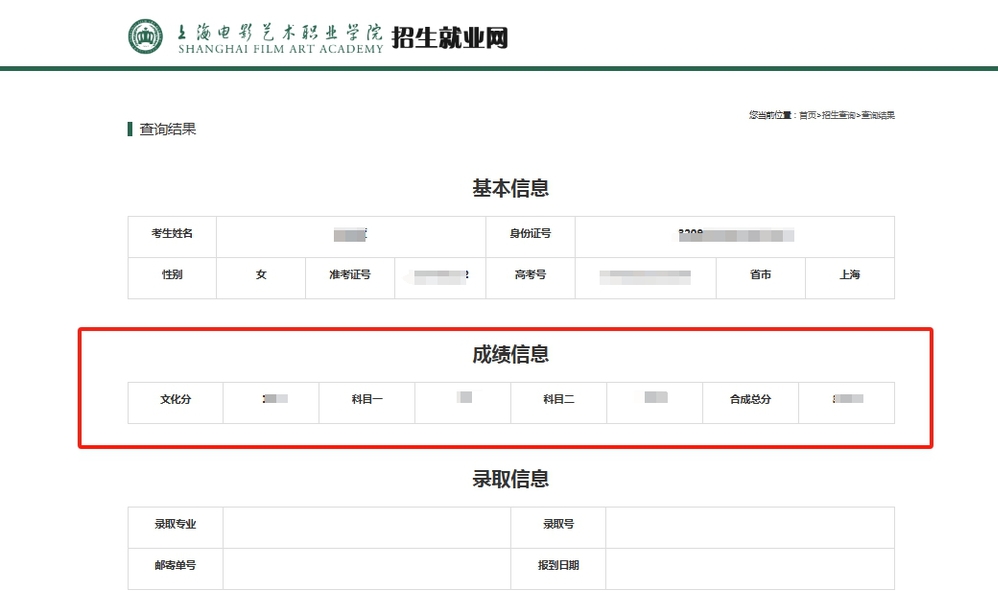998x614 pixels.
Task: Click the 准考证号 label cell
Action: [x=350, y=275]
